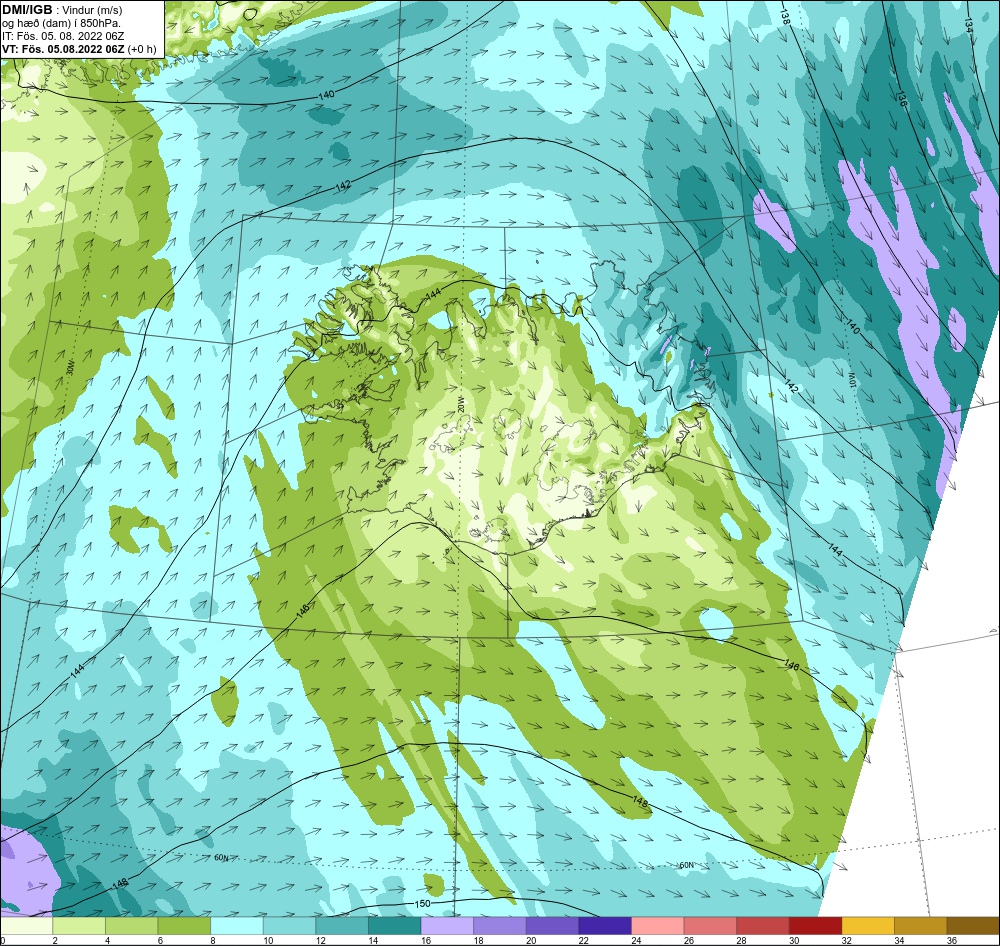Select the 20–22 m/s purple legend swatch

tap(553, 926)
